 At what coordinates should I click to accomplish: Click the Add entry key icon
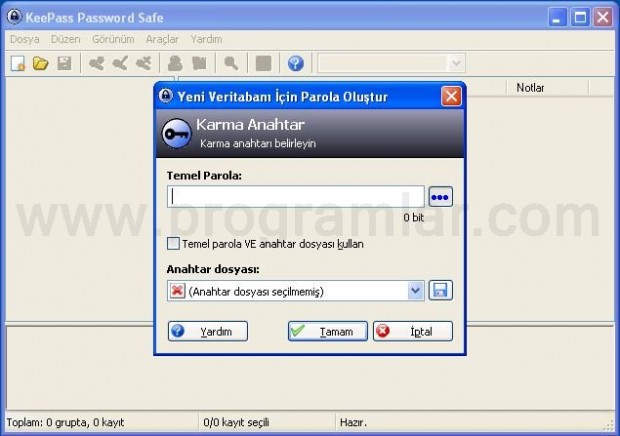(x=96, y=63)
